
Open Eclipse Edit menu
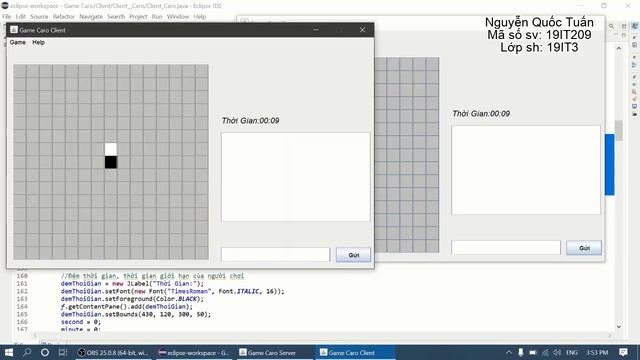(x=20, y=17)
